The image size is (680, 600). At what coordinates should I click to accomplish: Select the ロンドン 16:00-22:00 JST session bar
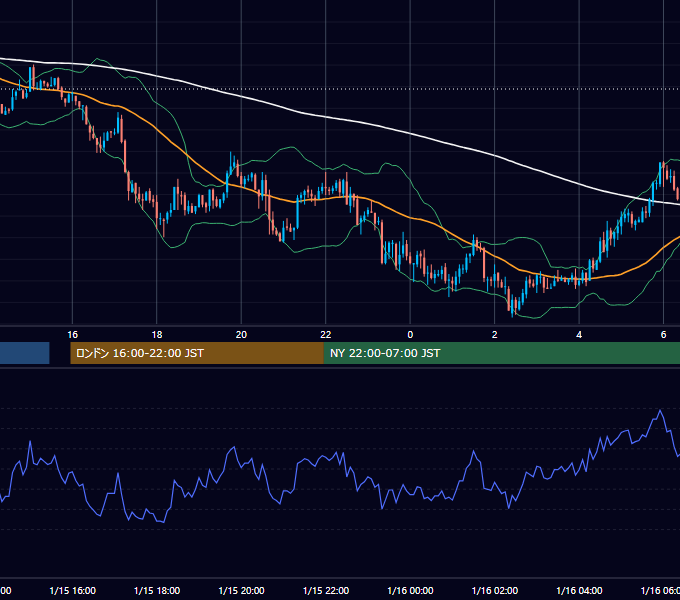tap(197, 353)
